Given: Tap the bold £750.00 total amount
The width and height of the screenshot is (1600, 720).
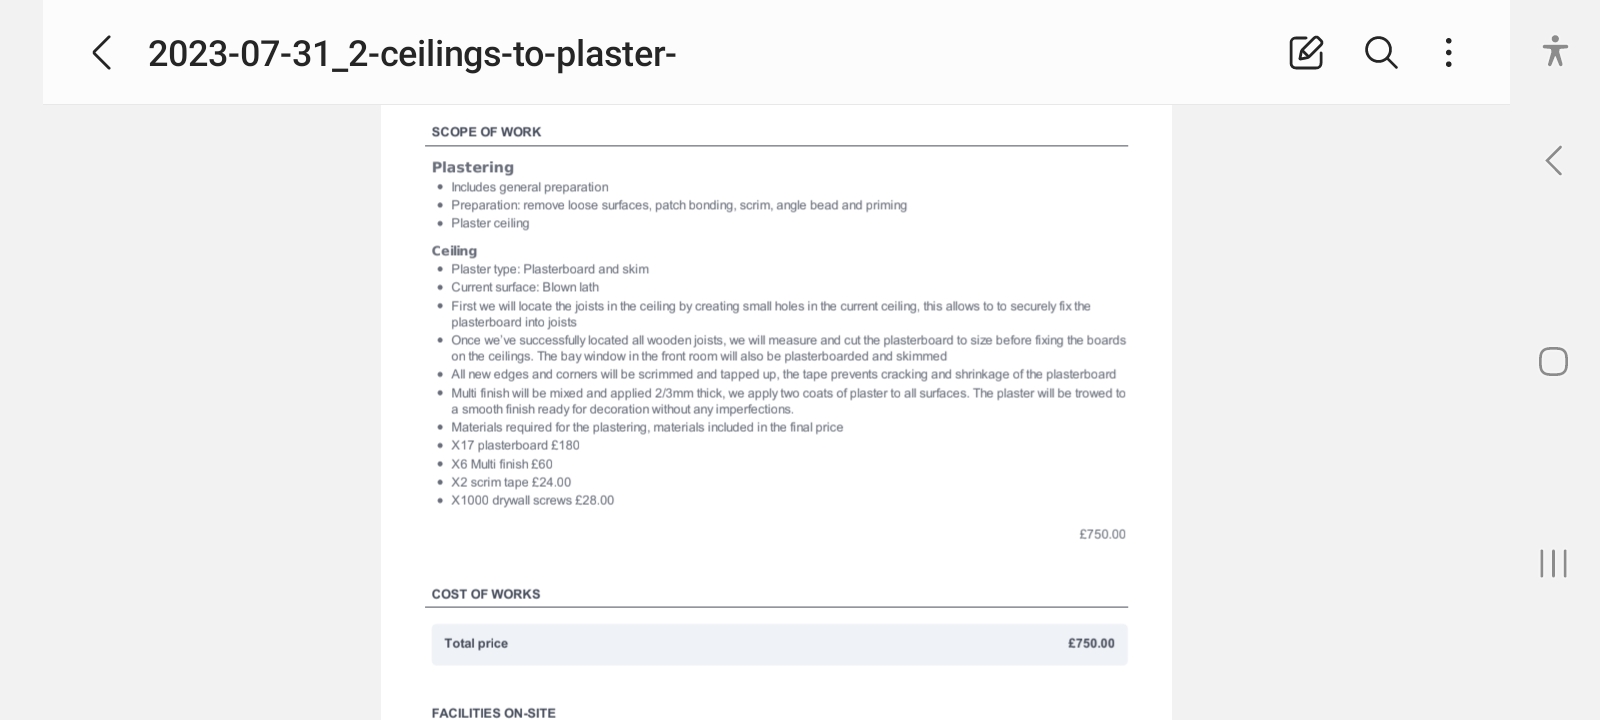Looking at the screenshot, I should [x=1091, y=643].
